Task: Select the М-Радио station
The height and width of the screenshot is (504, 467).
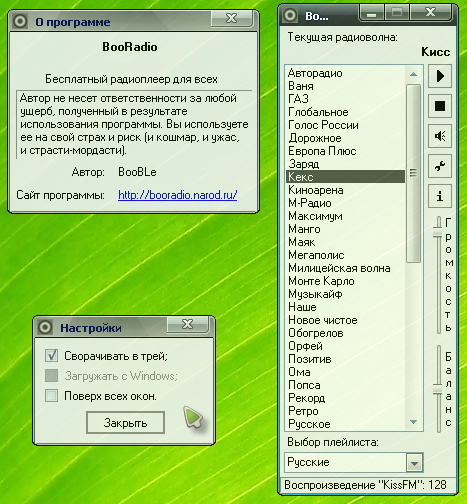Action: tap(345, 203)
